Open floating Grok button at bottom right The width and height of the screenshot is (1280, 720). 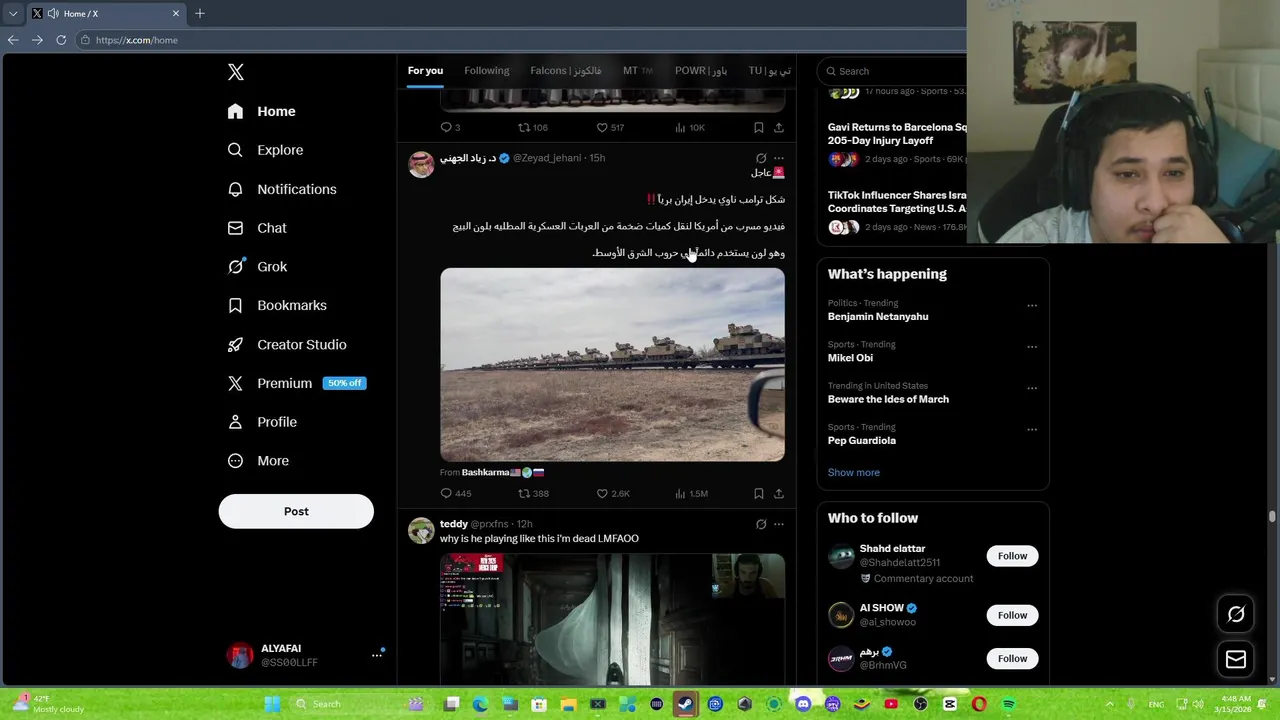(x=1236, y=615)
